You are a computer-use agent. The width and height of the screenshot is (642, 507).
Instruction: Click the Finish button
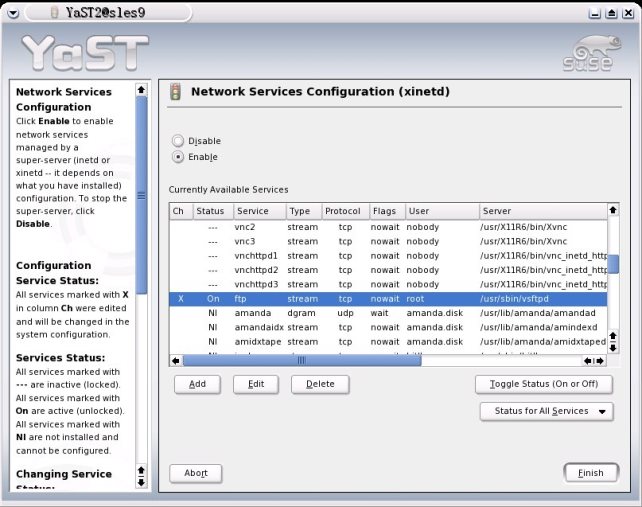pos(591,473)
